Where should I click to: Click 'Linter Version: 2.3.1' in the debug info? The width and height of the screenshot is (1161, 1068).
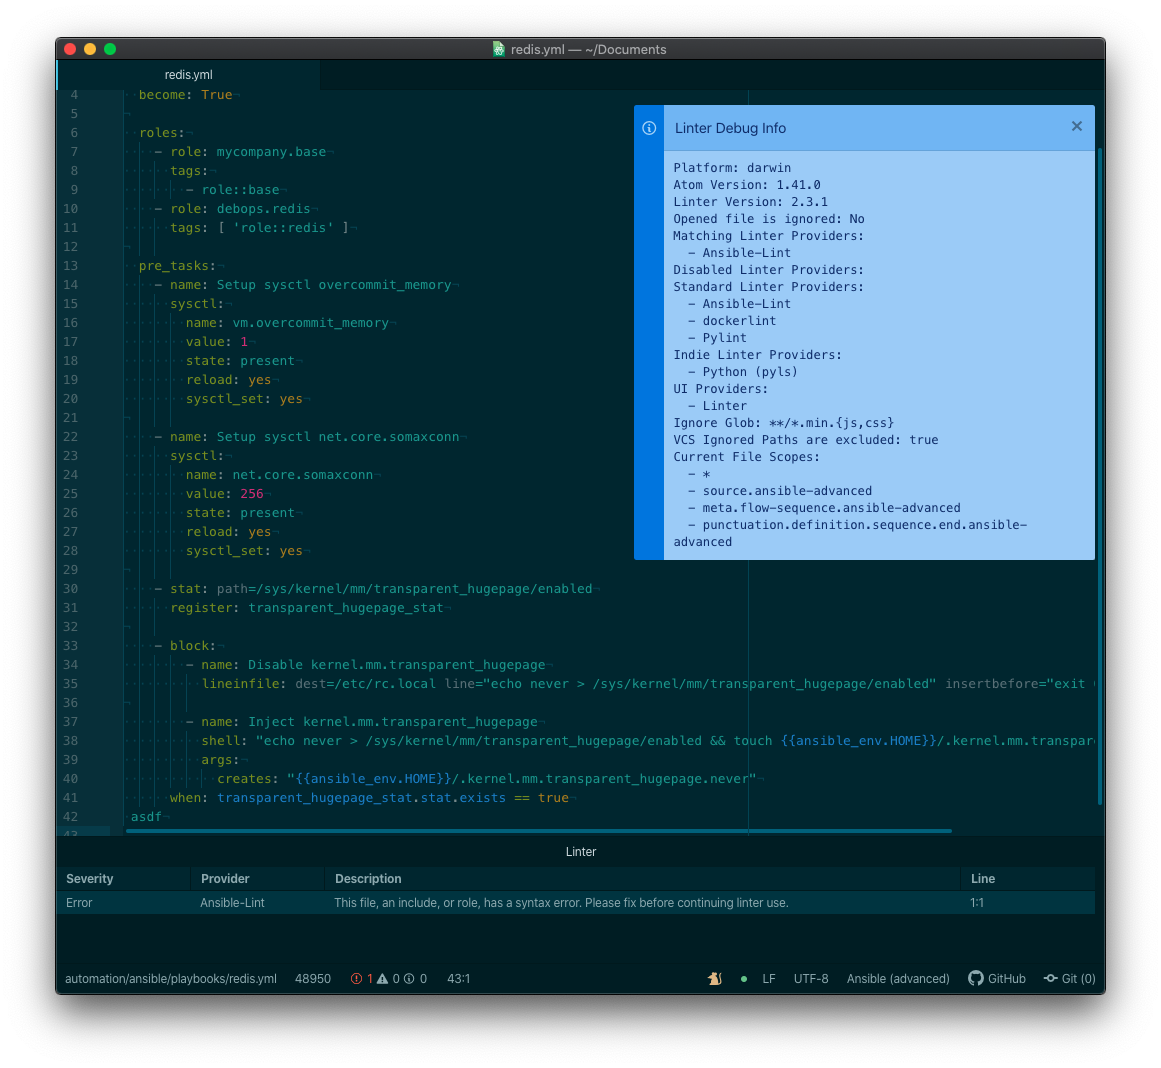click(x=750, y=201)
